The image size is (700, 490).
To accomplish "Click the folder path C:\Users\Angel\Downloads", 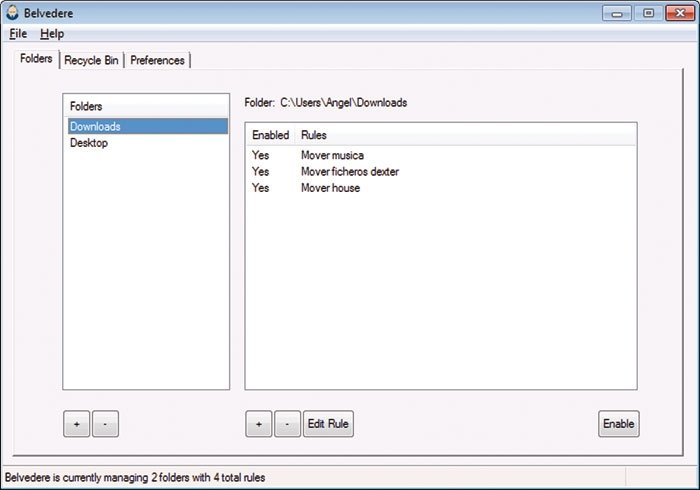I will click(343, 103).
